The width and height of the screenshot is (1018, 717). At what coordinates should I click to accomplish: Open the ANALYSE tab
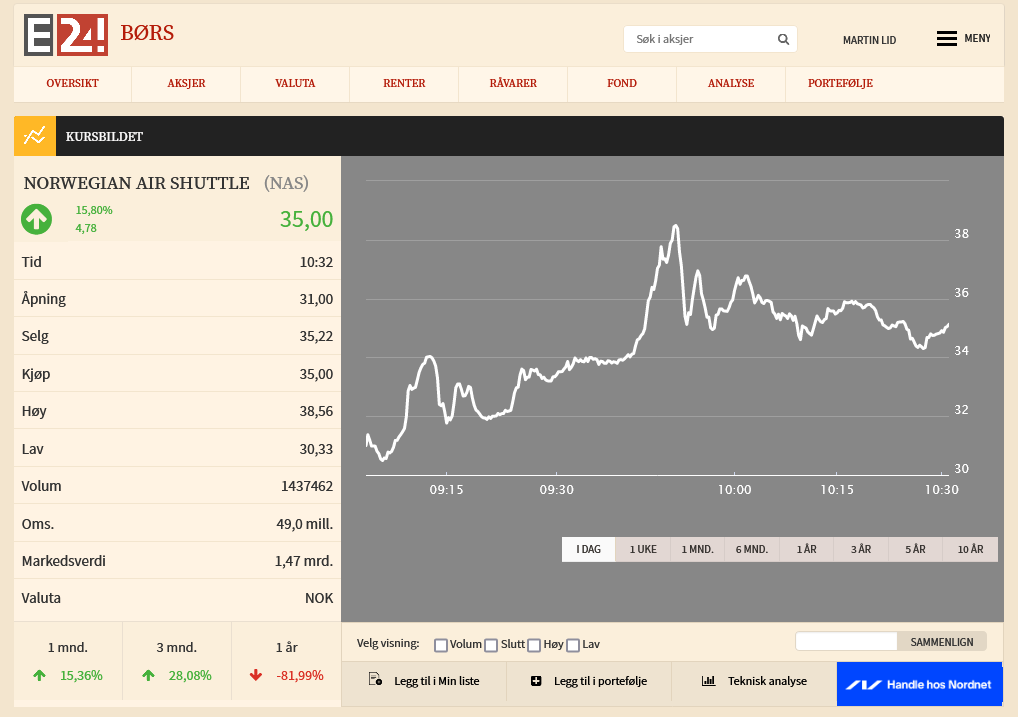731,83
